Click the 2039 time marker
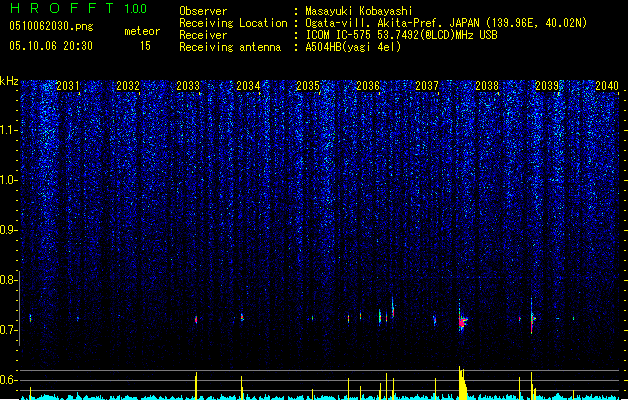 tap(547, 86)
